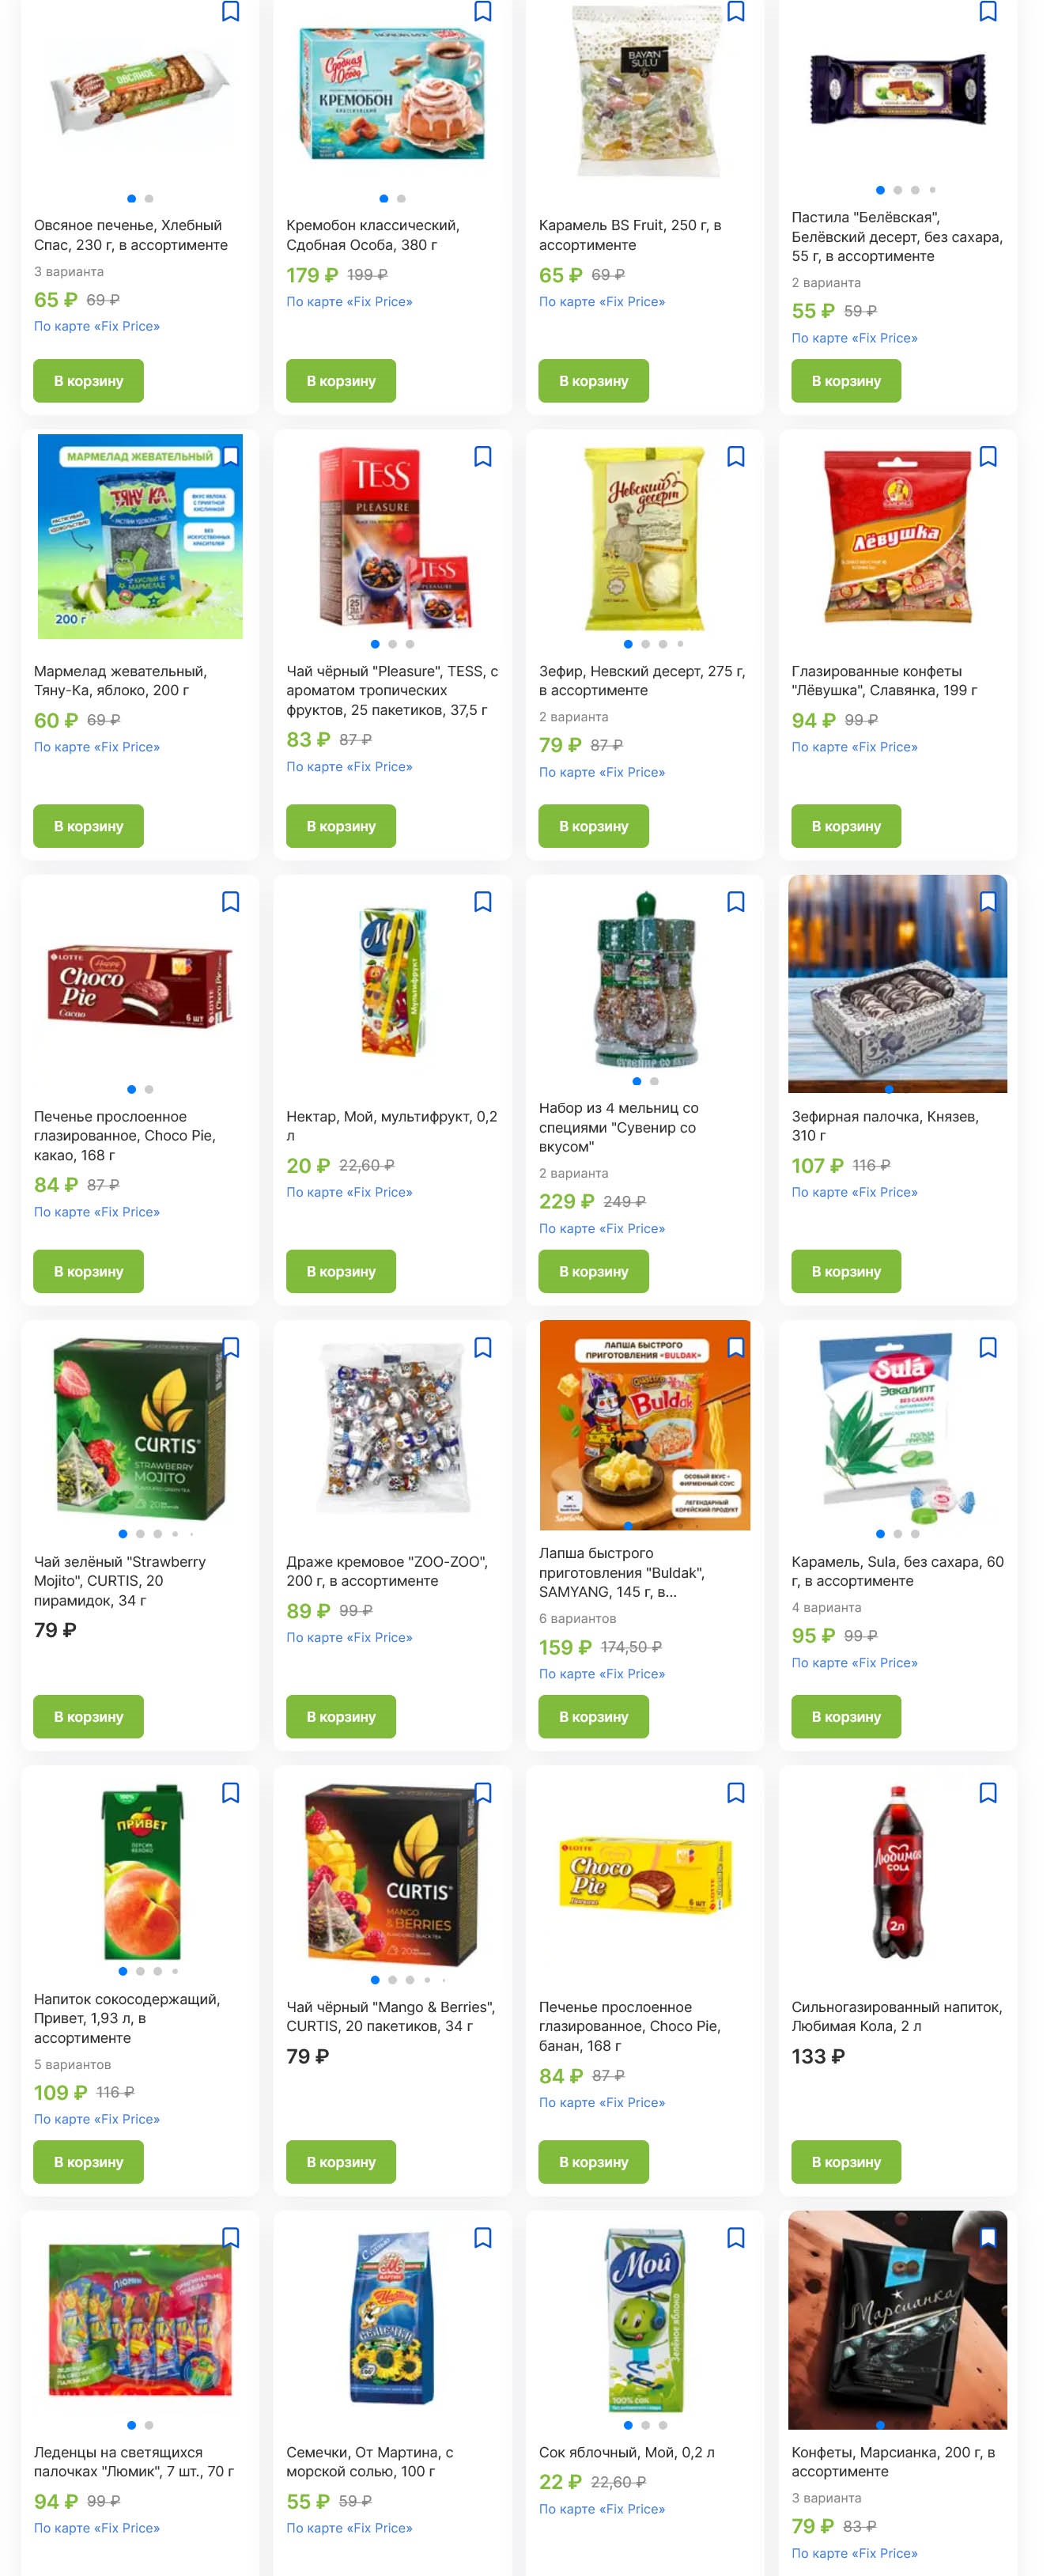Open the Карамель BS Fruit product title
Screen dimensions: 1058x2576
pyautogui.click(x=630, y=235)
